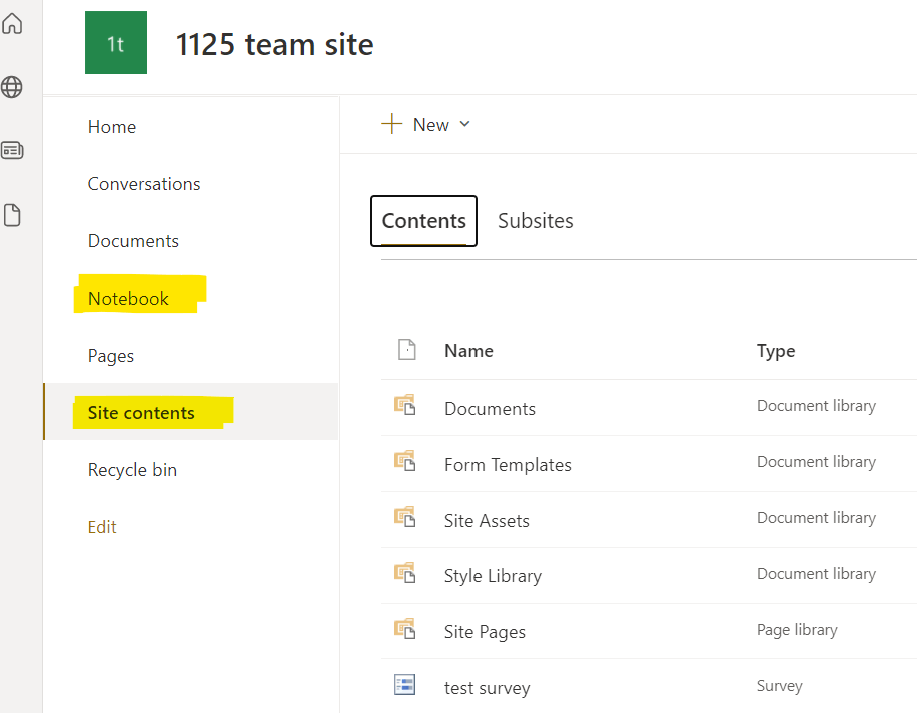917x713 pixels.
Task: Expand the New dropdown chevron
Action: coord(464,124)
